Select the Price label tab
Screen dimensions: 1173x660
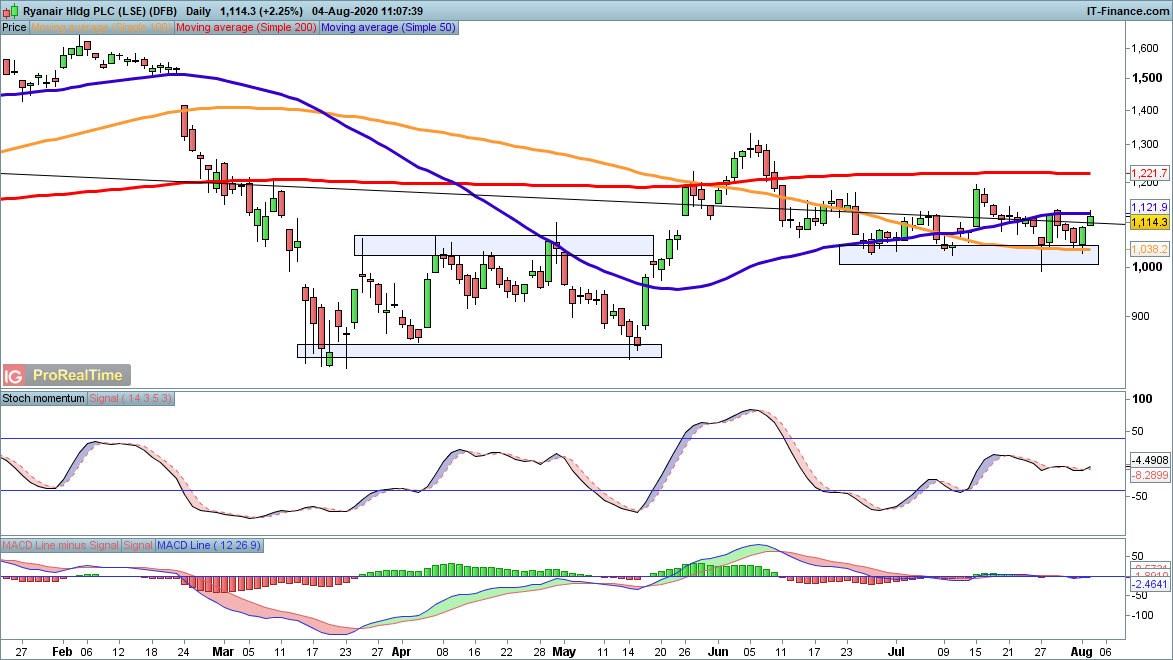click(14, 28)
